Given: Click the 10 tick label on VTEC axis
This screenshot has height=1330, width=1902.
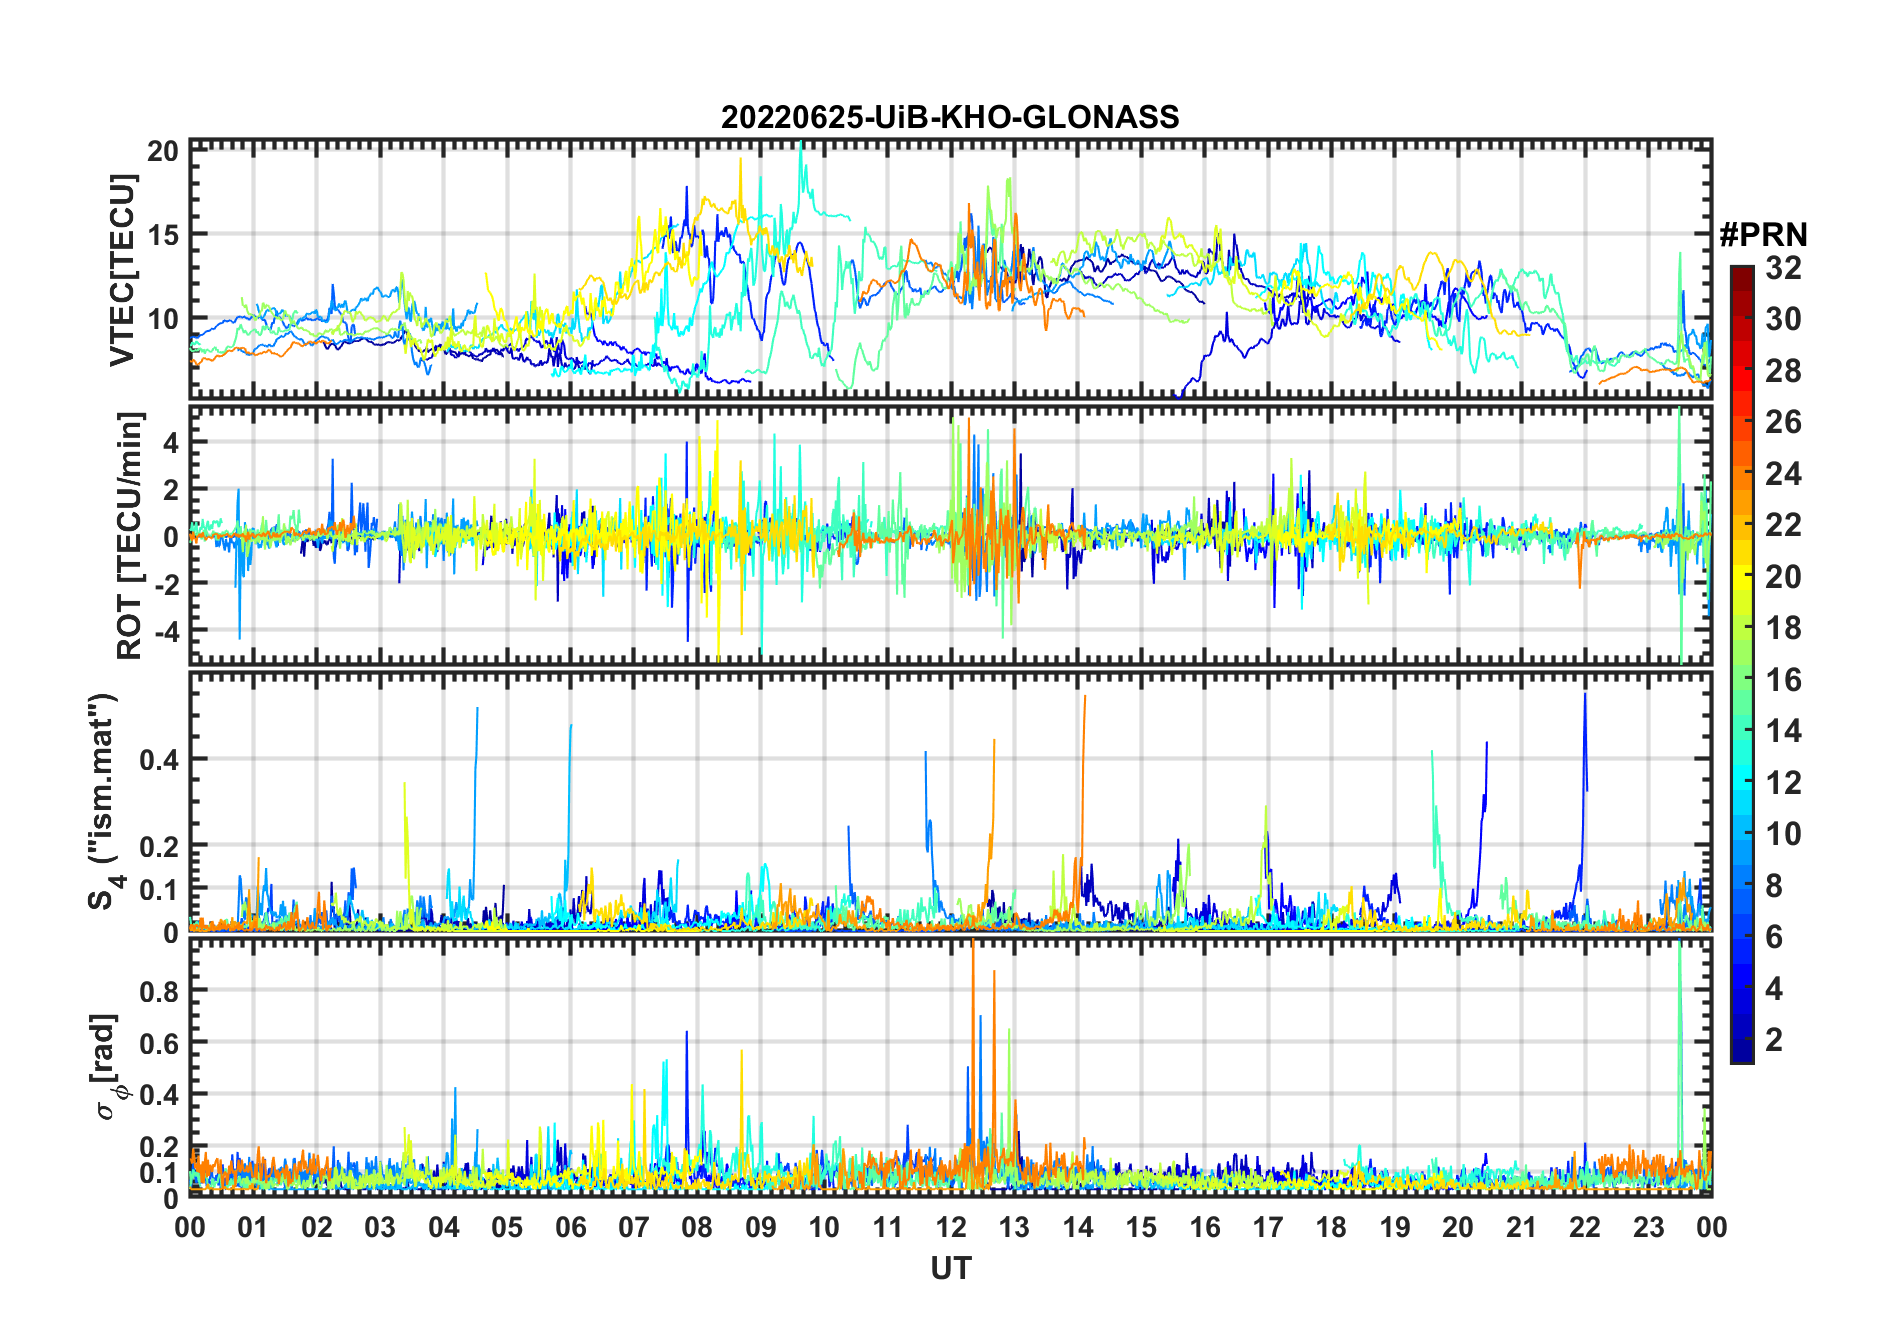Looking at the screenshot, I should (163, 320).
